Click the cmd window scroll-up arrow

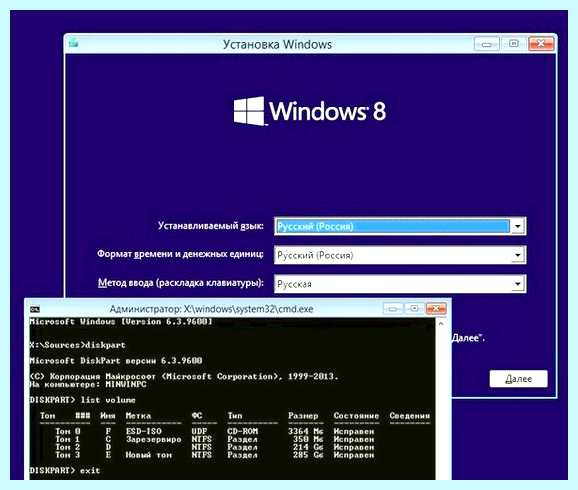click(441, 324)
